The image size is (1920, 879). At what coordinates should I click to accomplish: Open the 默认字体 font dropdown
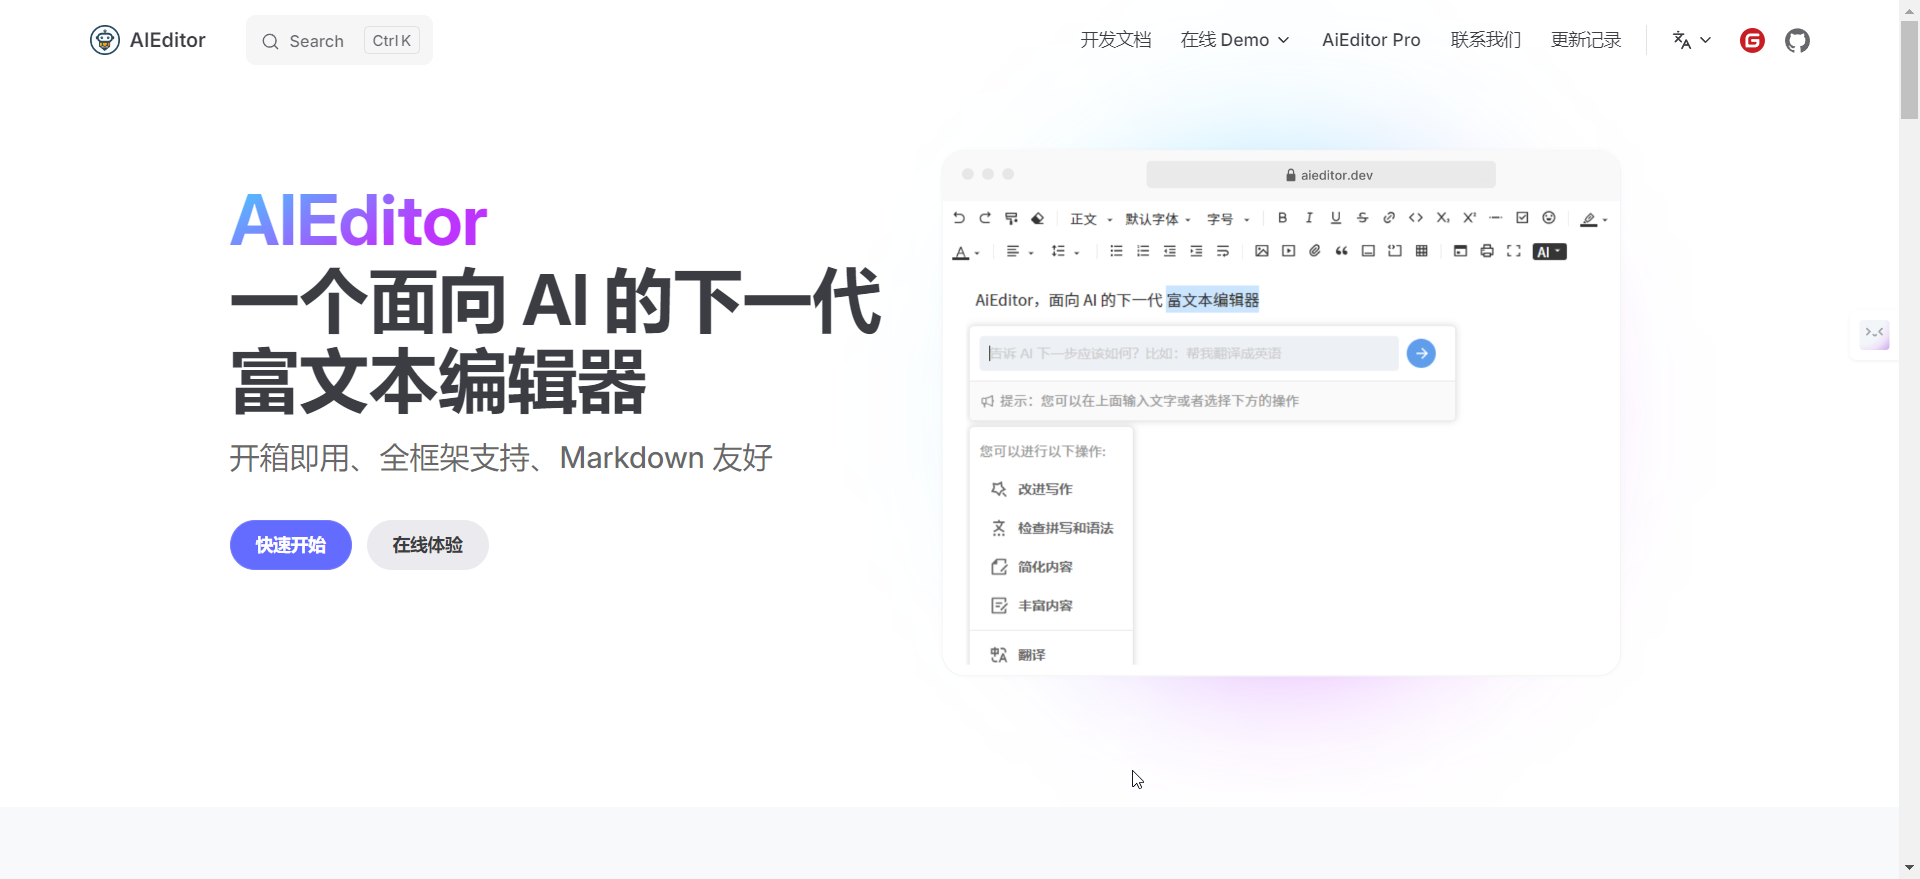pyautogui.click(x=1157, y=219)
